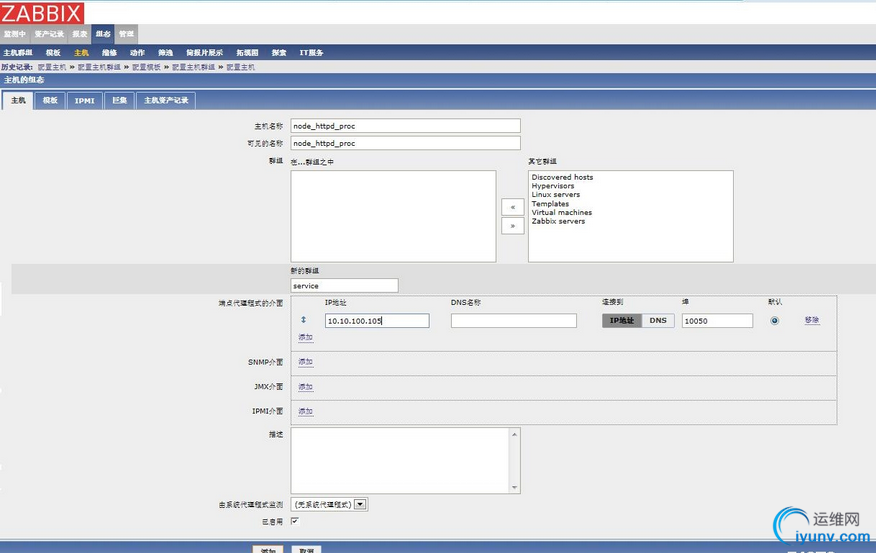The height and width of the screenshot is (553, 876).
Task: Select DNS connect-to toggle
Action: pyautogui.click(x=658, y=321)
